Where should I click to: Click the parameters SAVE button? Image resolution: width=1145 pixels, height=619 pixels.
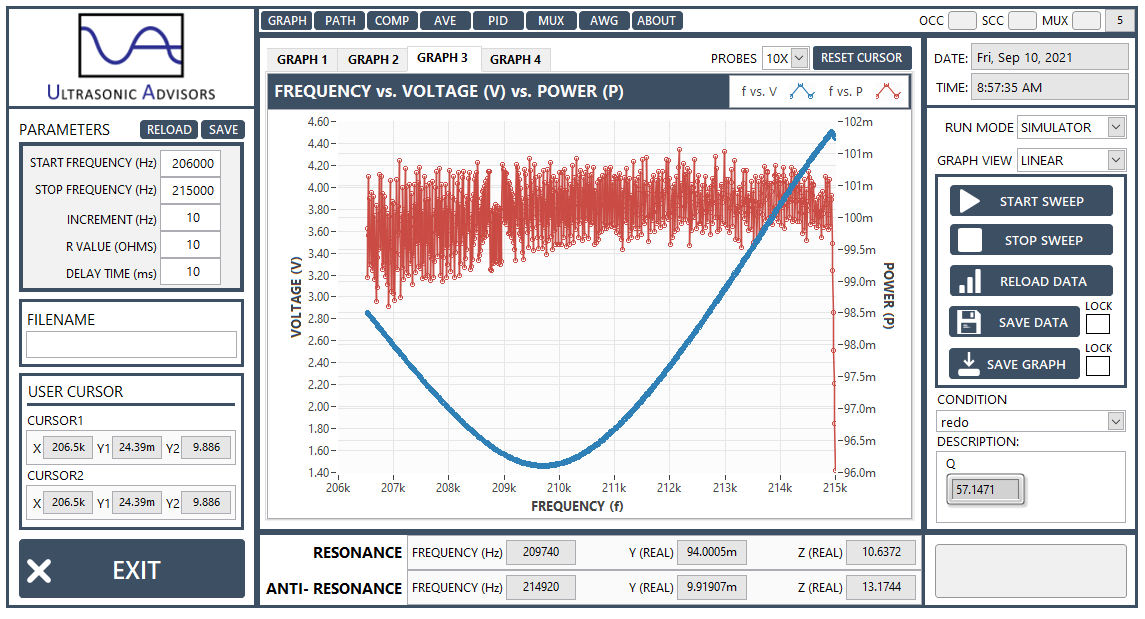click(x=223, y=129)
